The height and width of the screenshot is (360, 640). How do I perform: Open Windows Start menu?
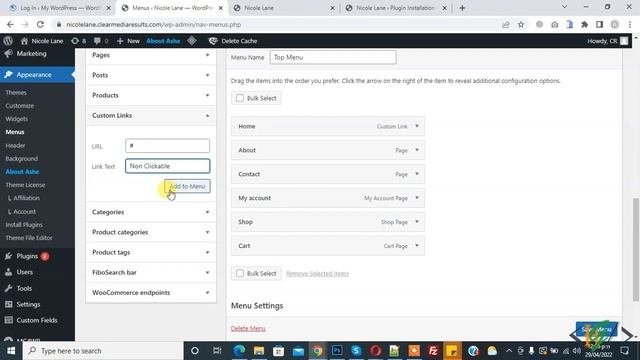click(11, 351)
